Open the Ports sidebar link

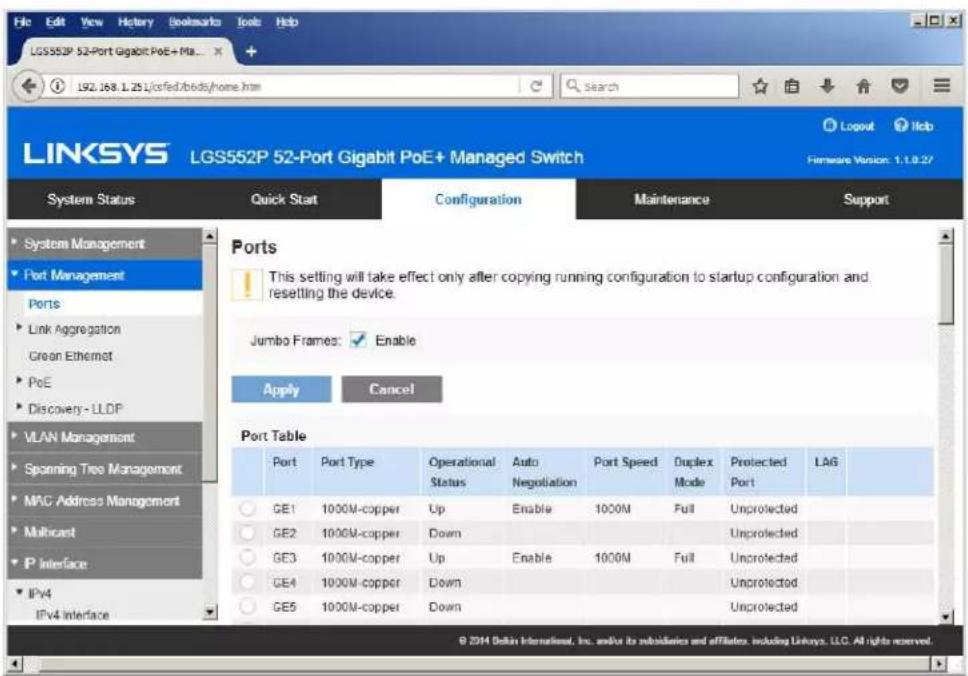[x=44, y=304]
